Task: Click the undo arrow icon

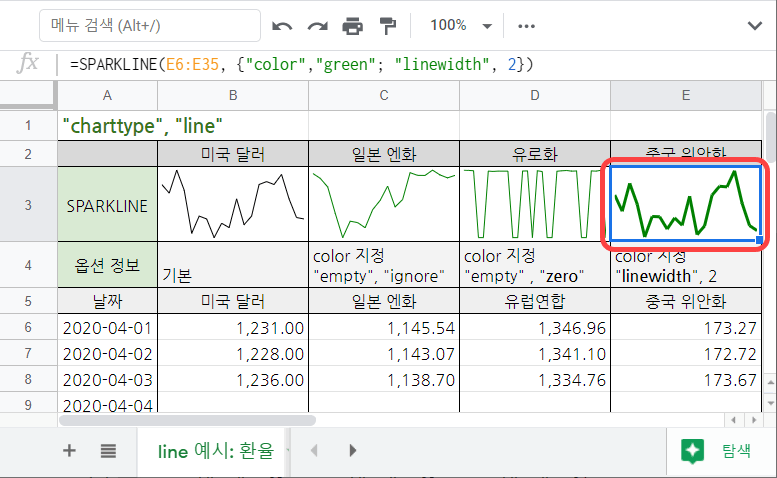Action: coord(283,25)
